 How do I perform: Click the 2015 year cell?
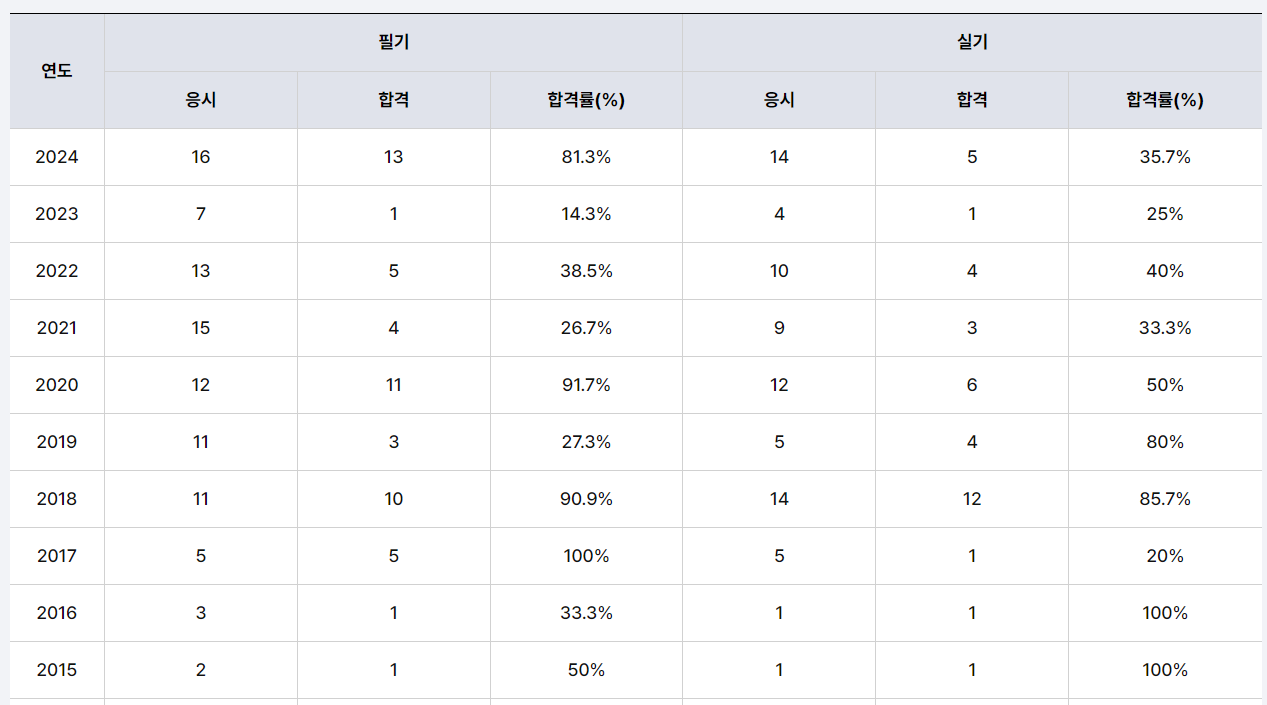(57, 670)
